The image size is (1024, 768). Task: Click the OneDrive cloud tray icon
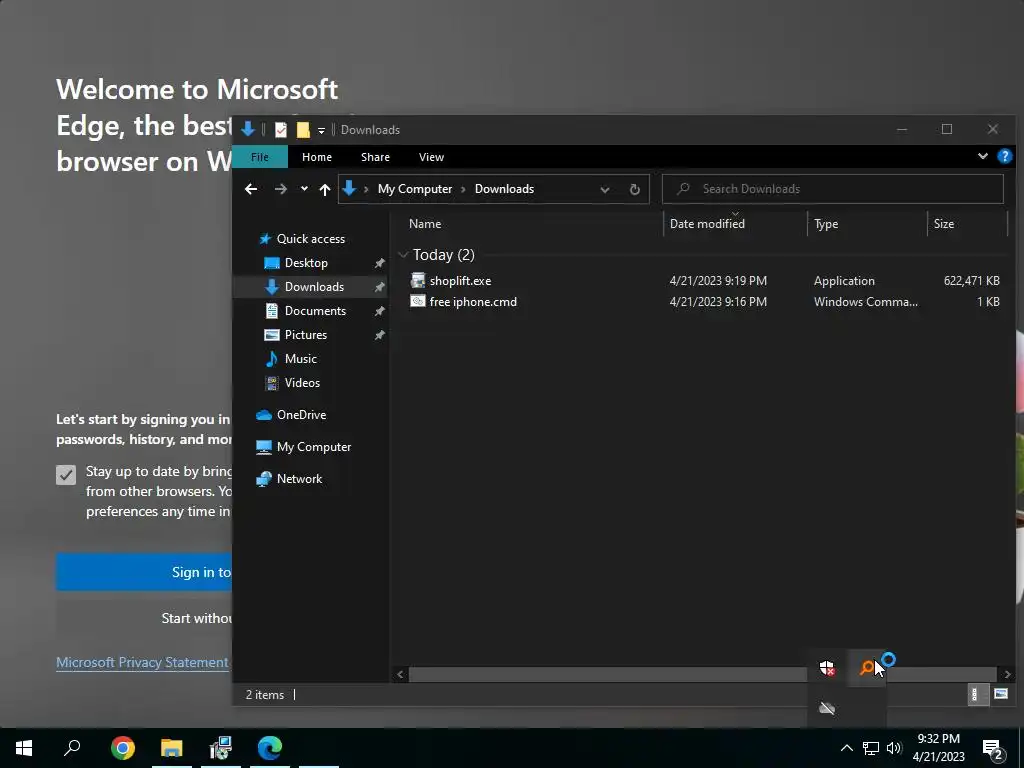(827, 708)
